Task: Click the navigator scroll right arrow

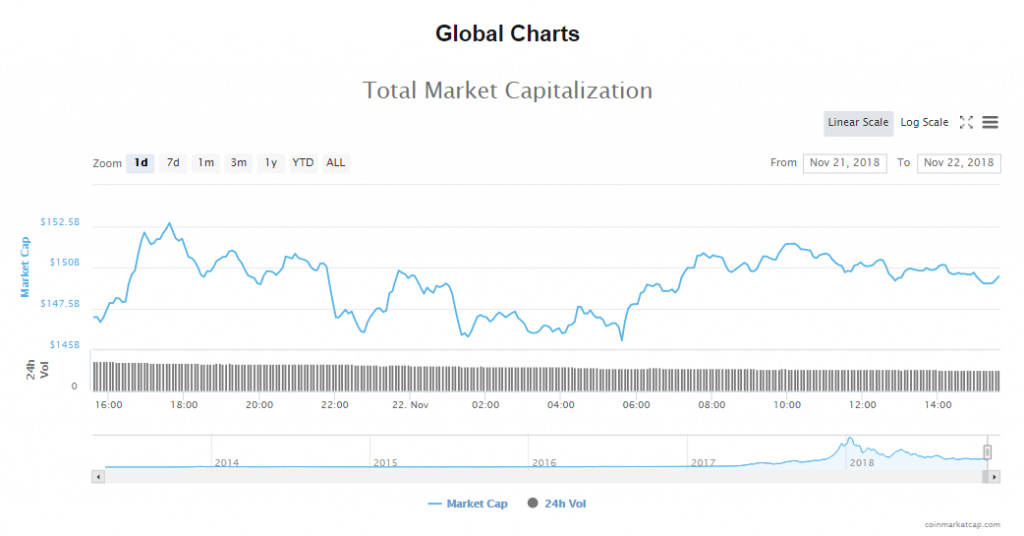Action: click(995, 477)
